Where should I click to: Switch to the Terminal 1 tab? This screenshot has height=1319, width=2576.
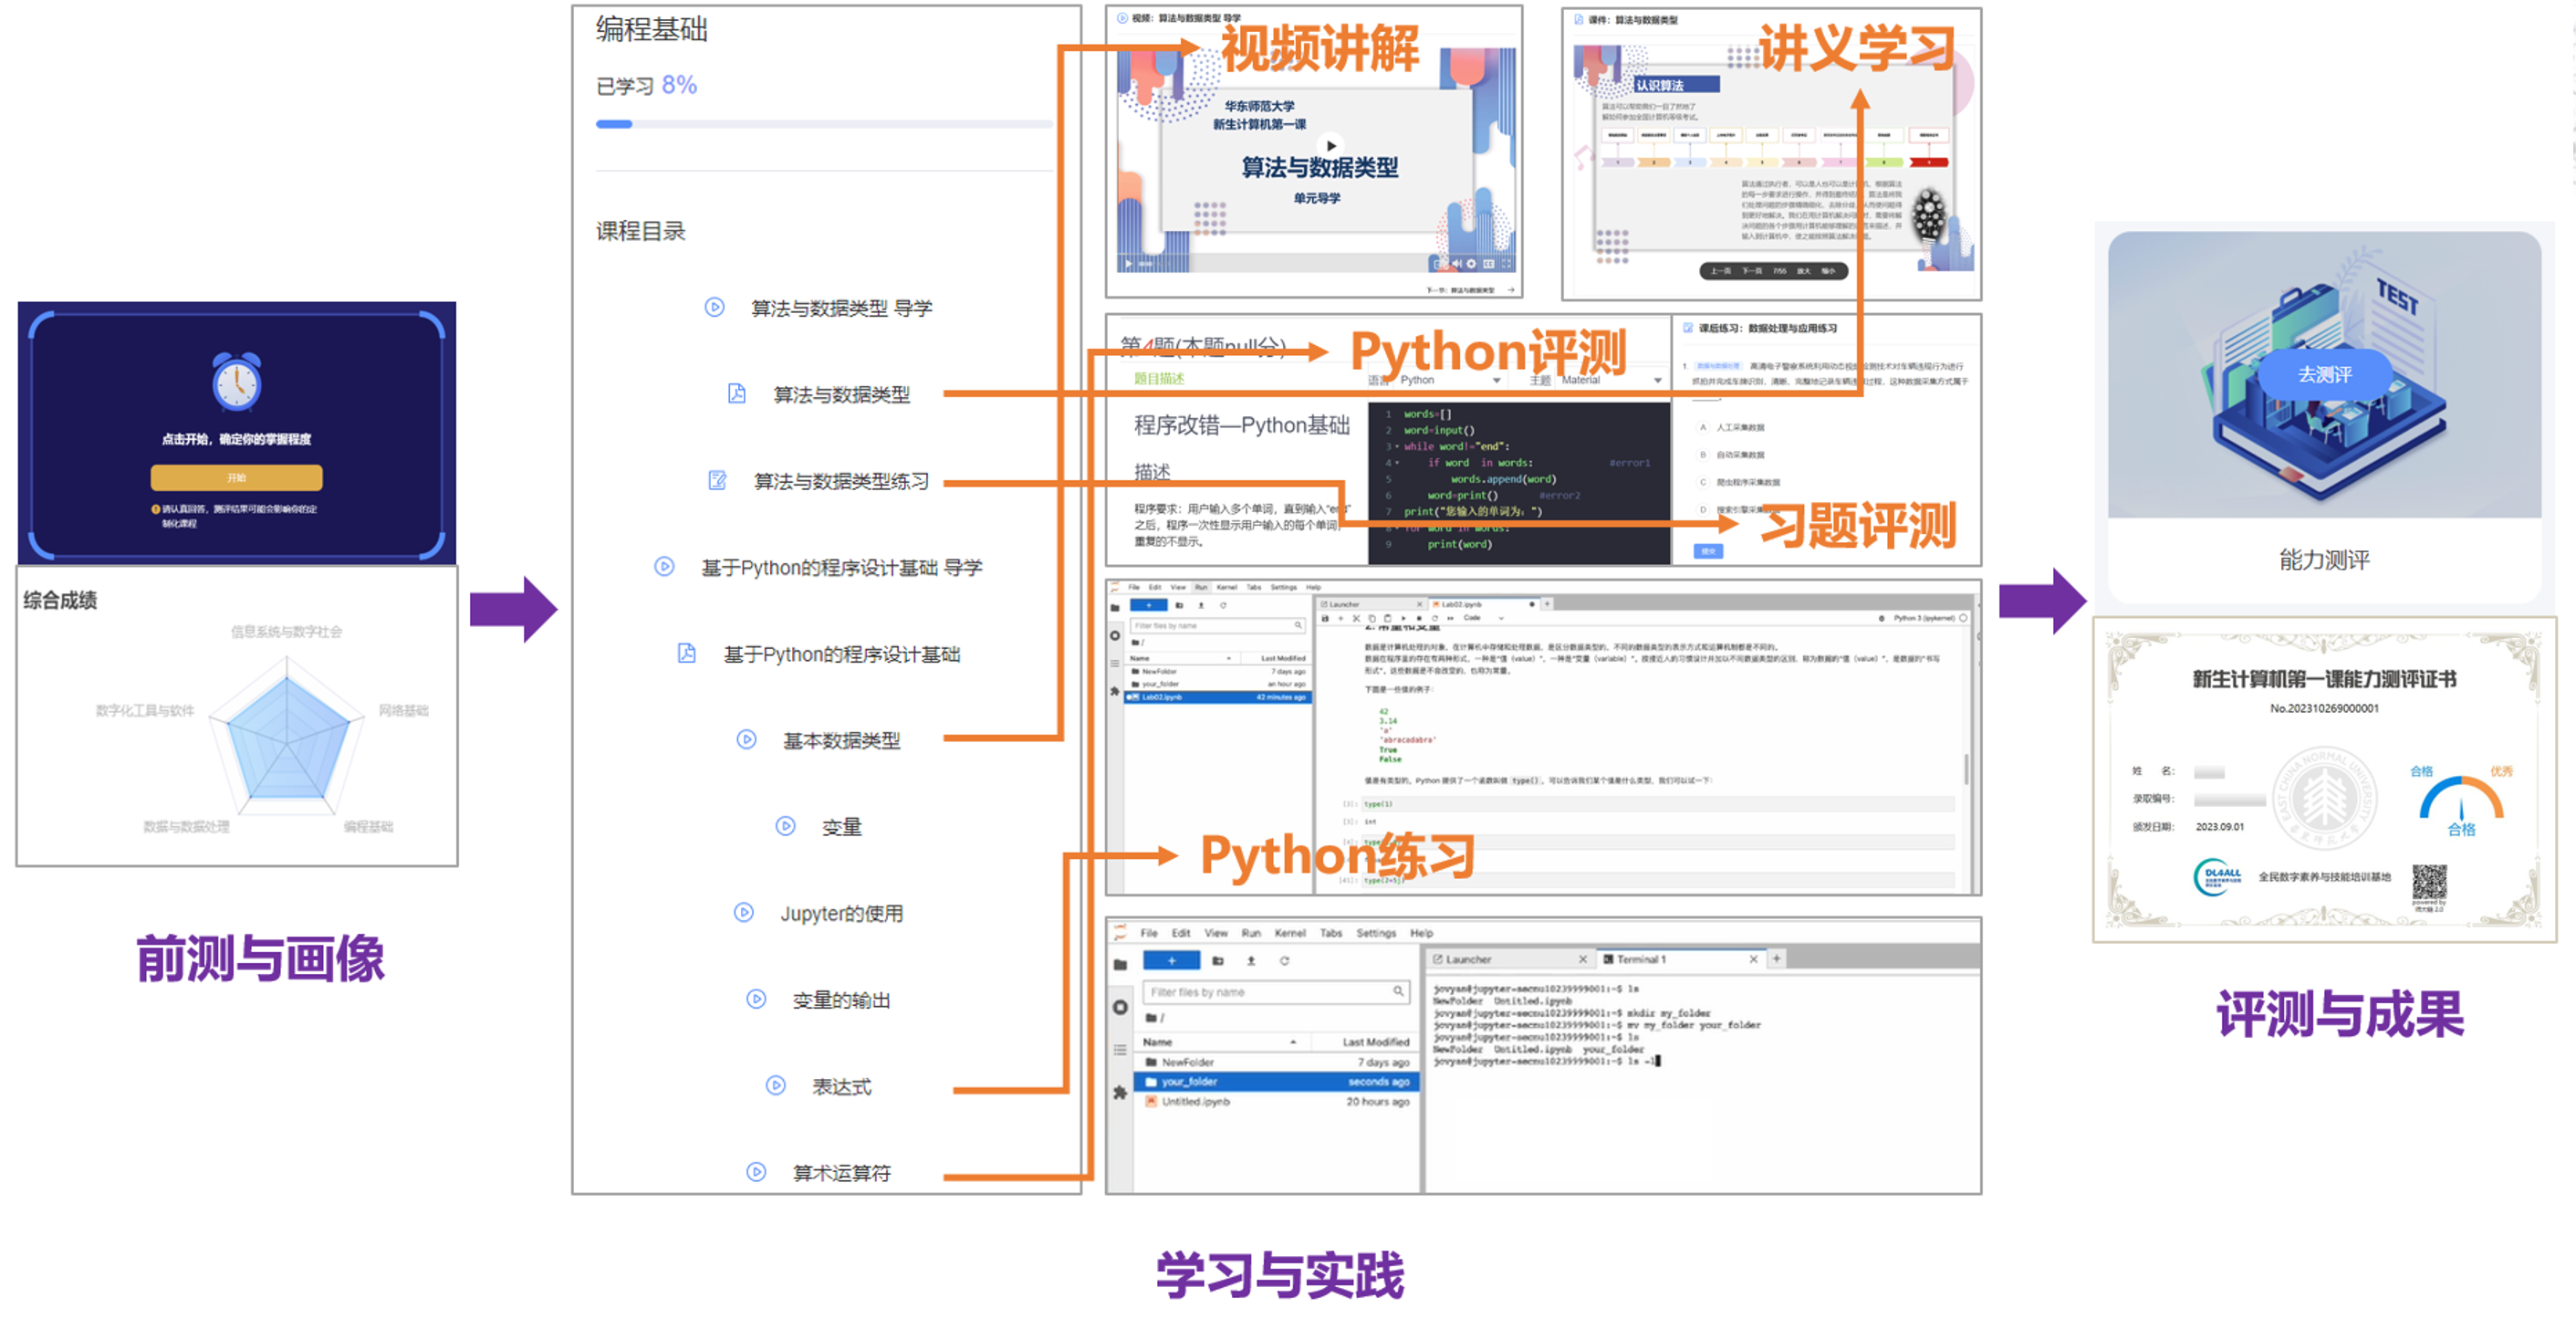tap(1640, 959)
